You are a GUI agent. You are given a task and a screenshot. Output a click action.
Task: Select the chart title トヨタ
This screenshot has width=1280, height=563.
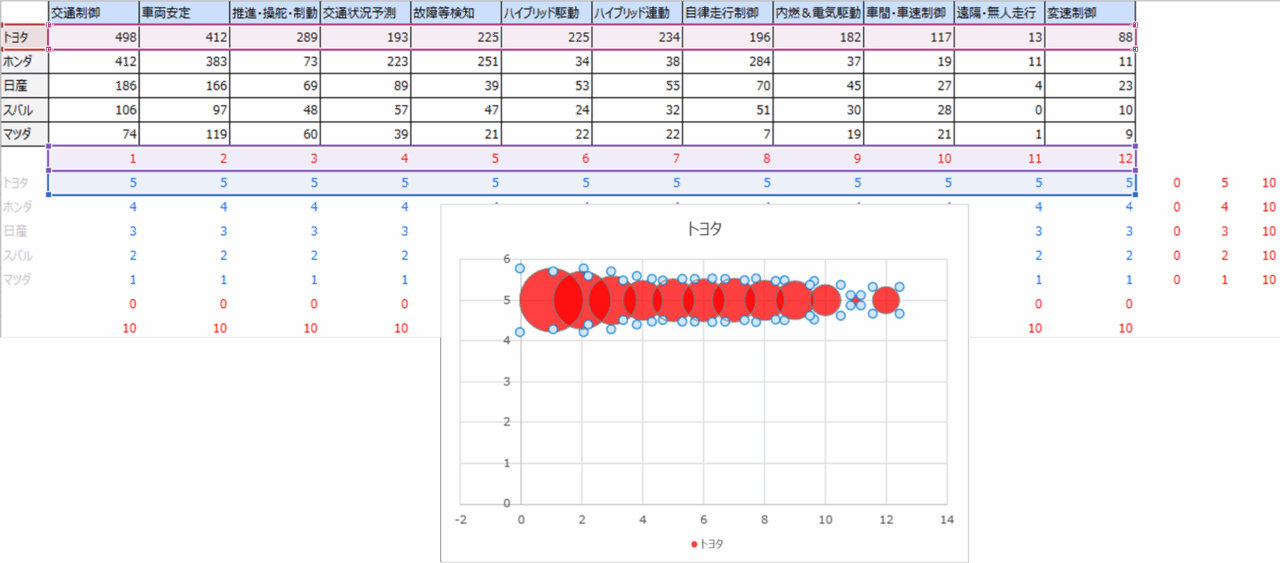point(704,229)
